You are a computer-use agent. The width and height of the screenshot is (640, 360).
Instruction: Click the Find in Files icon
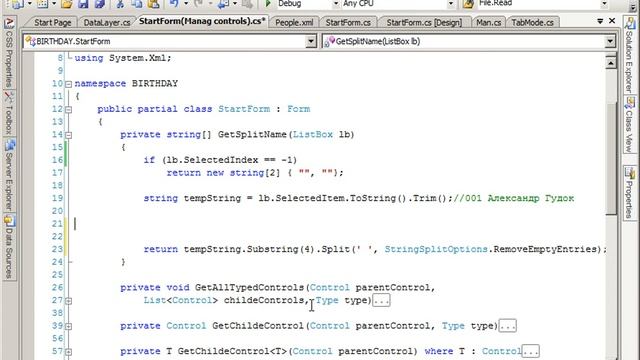[x=469, y=4]
